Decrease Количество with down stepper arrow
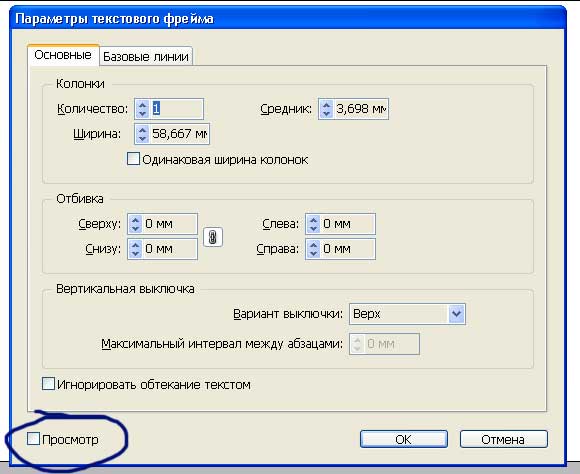This screenshot has height=474, width=580. [142, 113]
